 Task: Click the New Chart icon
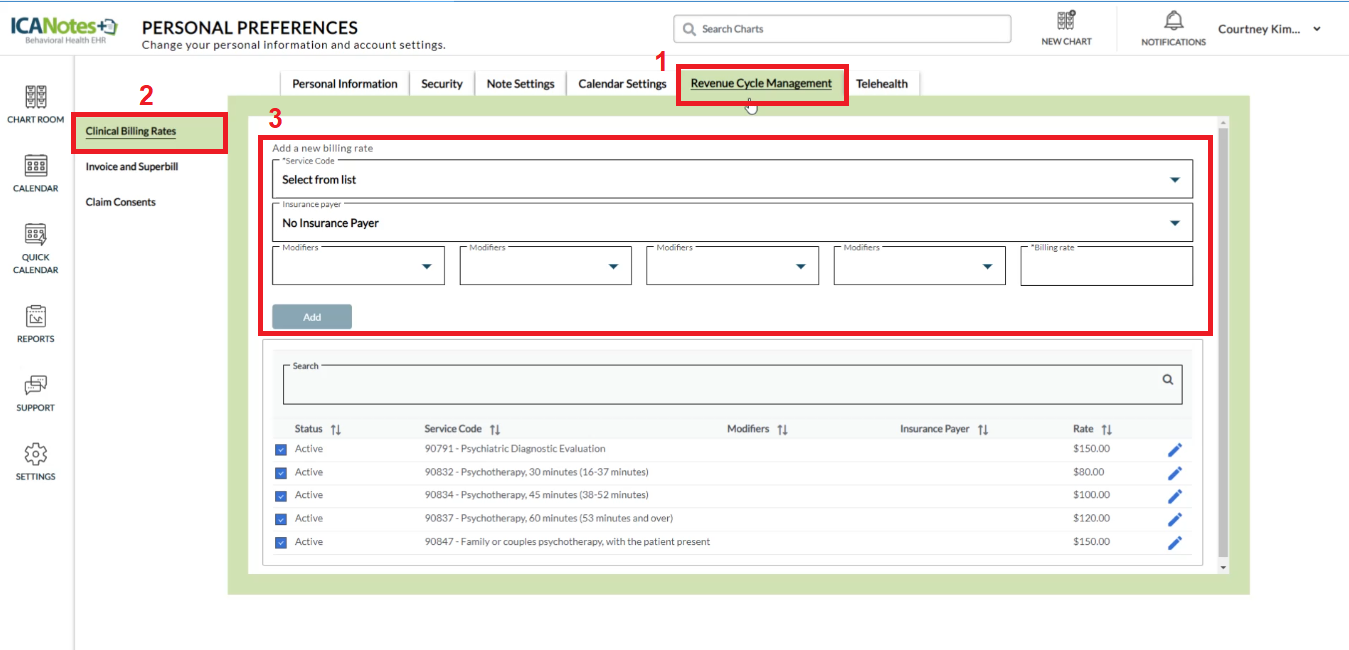pos(1066,22)
